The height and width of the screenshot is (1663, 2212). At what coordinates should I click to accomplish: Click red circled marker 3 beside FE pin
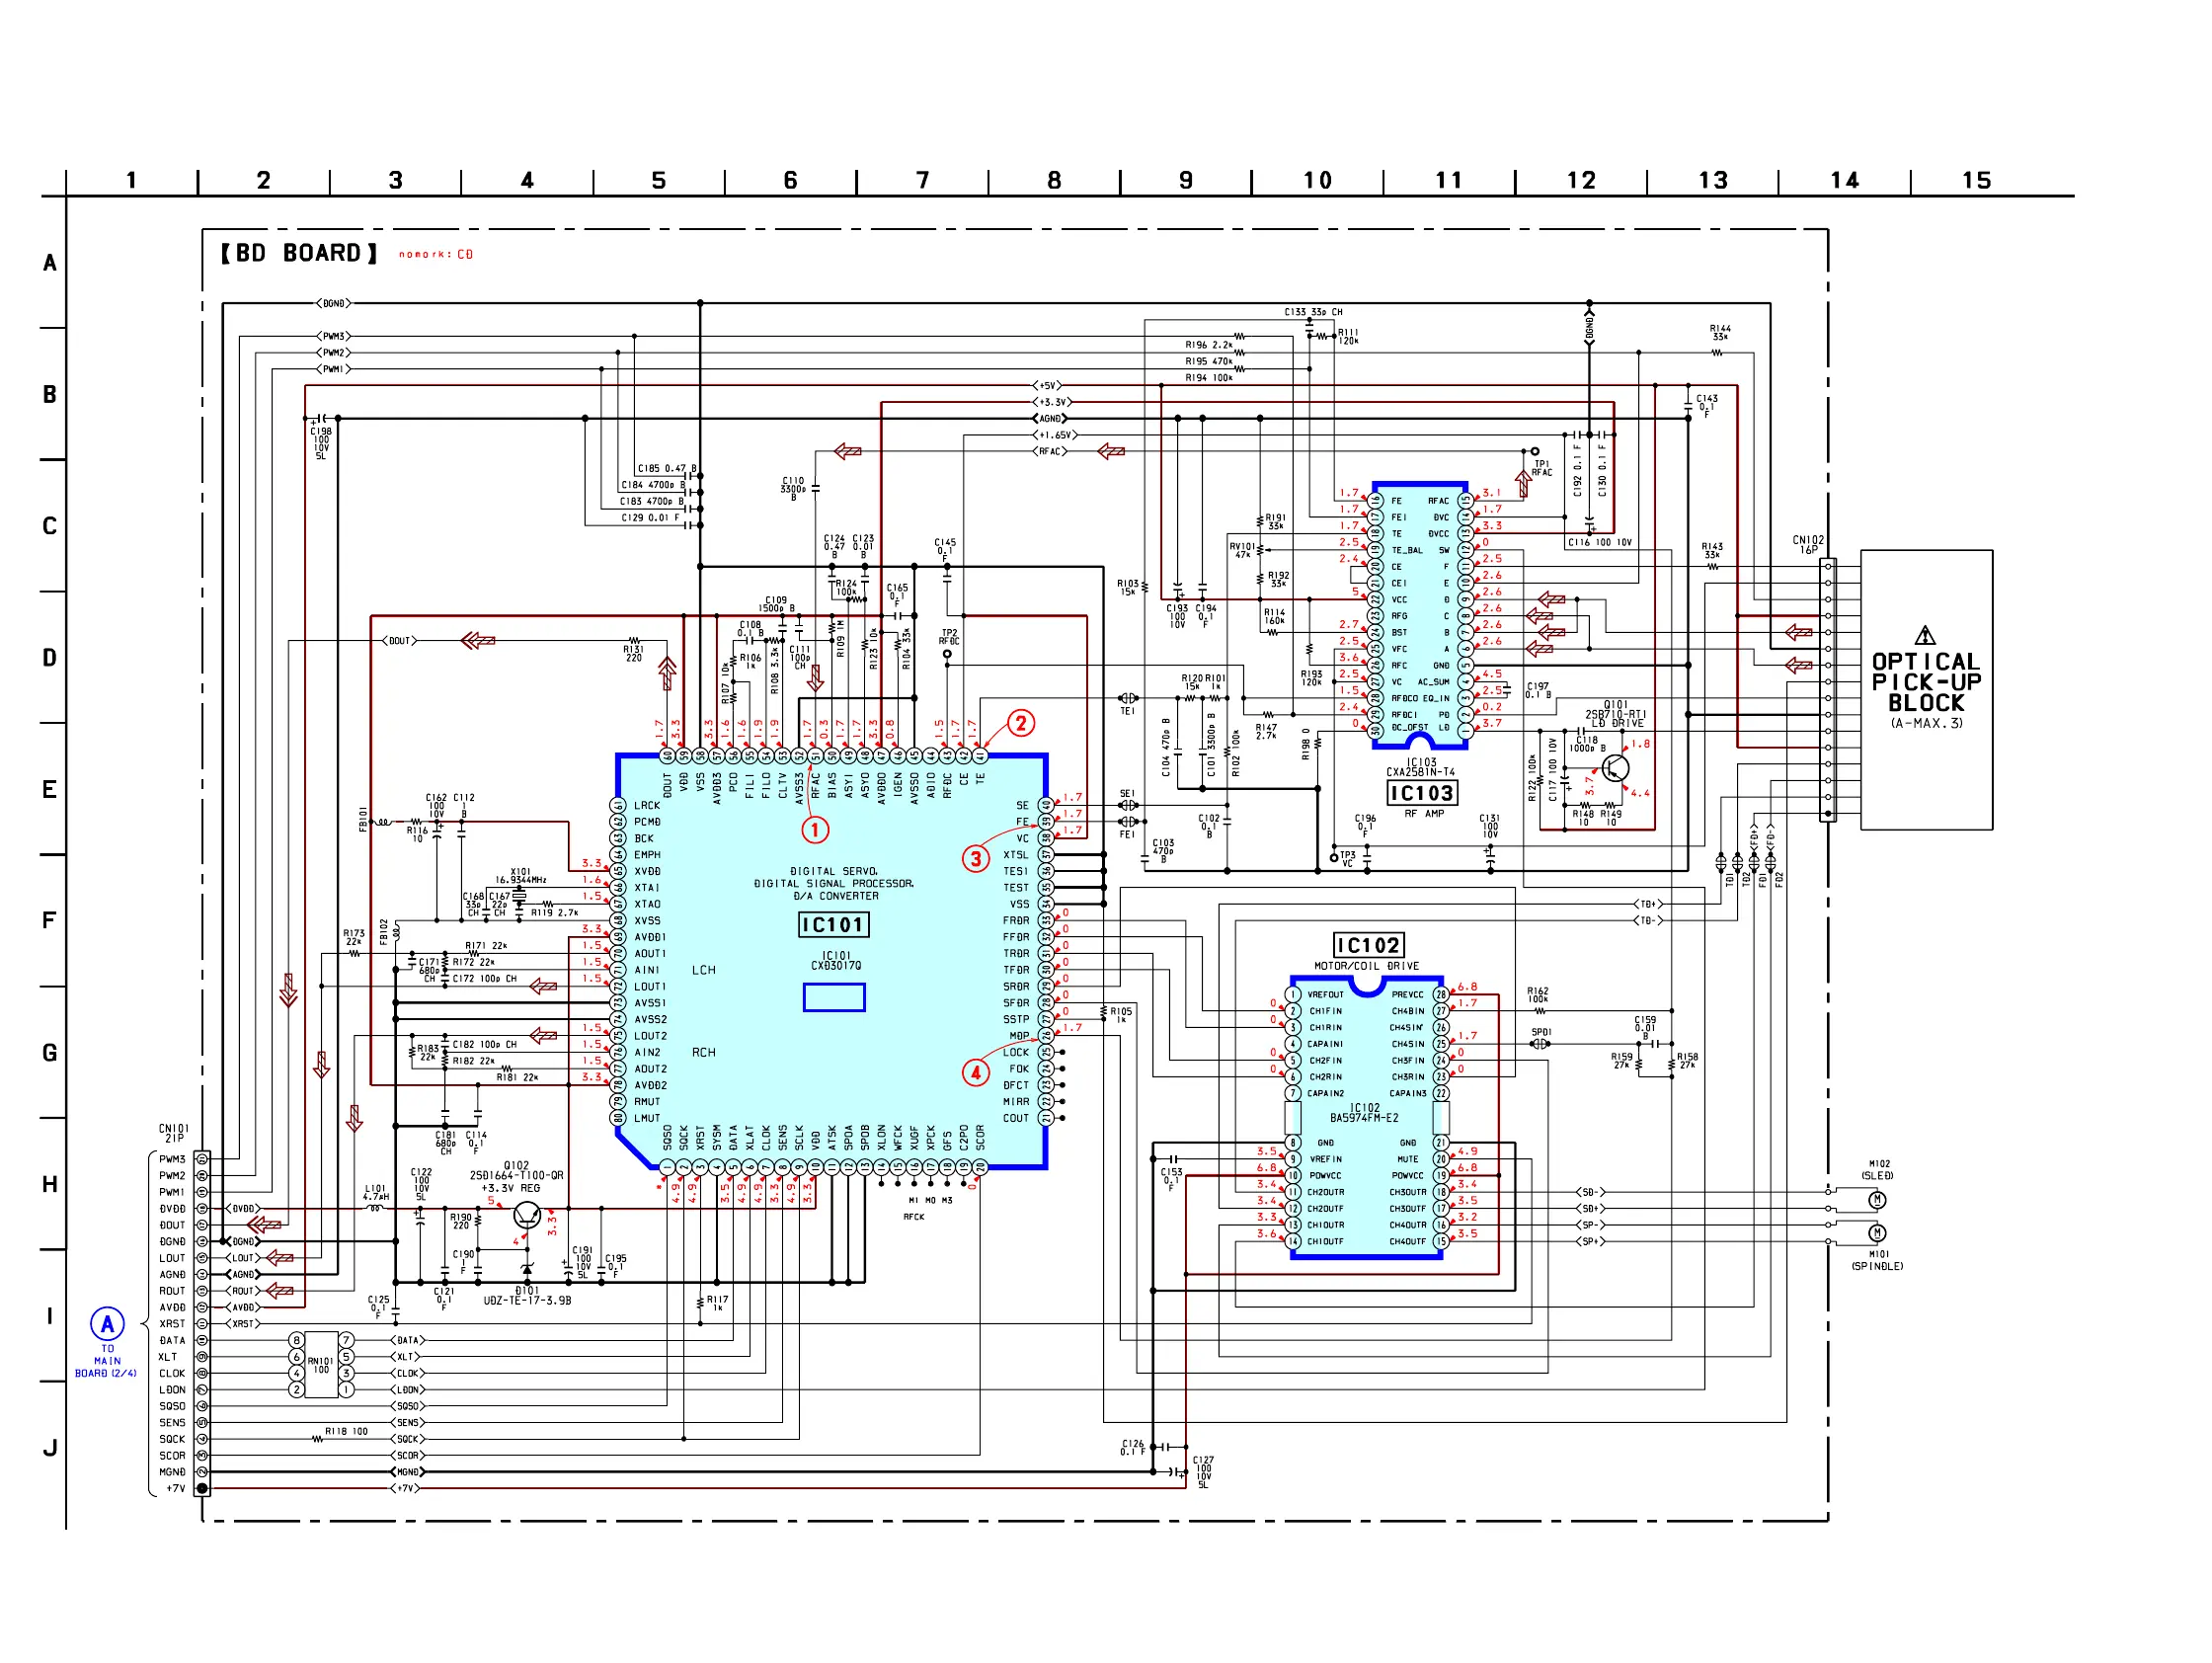pos(975,858)
